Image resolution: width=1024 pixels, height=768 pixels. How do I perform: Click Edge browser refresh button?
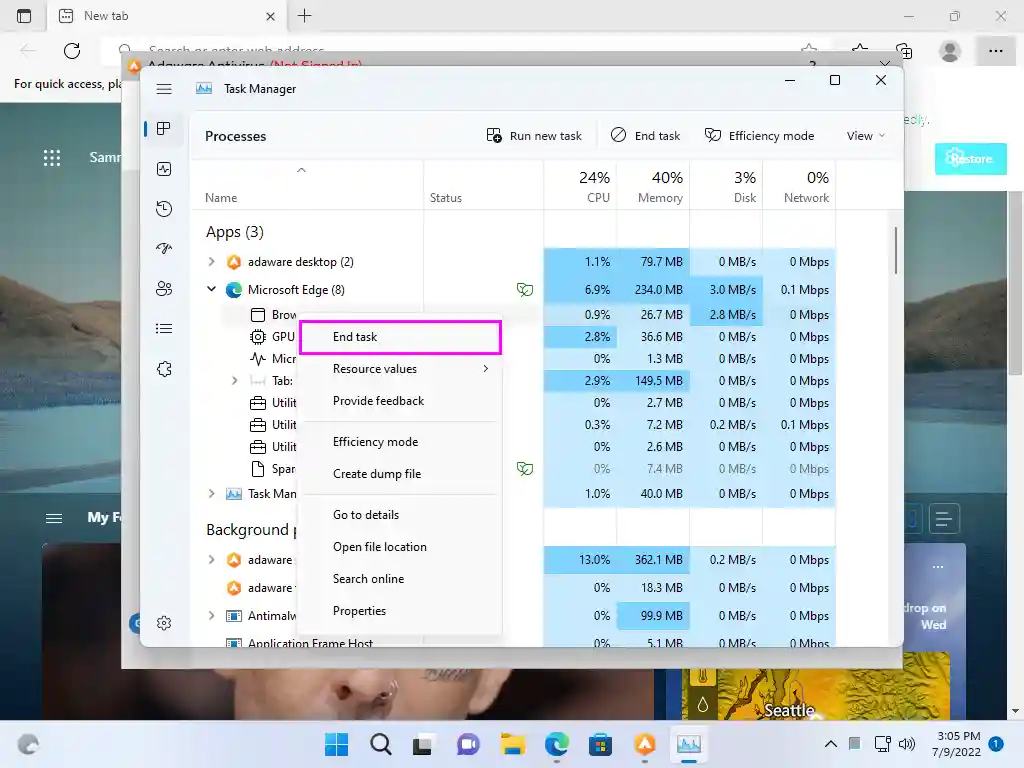(72, 51)
